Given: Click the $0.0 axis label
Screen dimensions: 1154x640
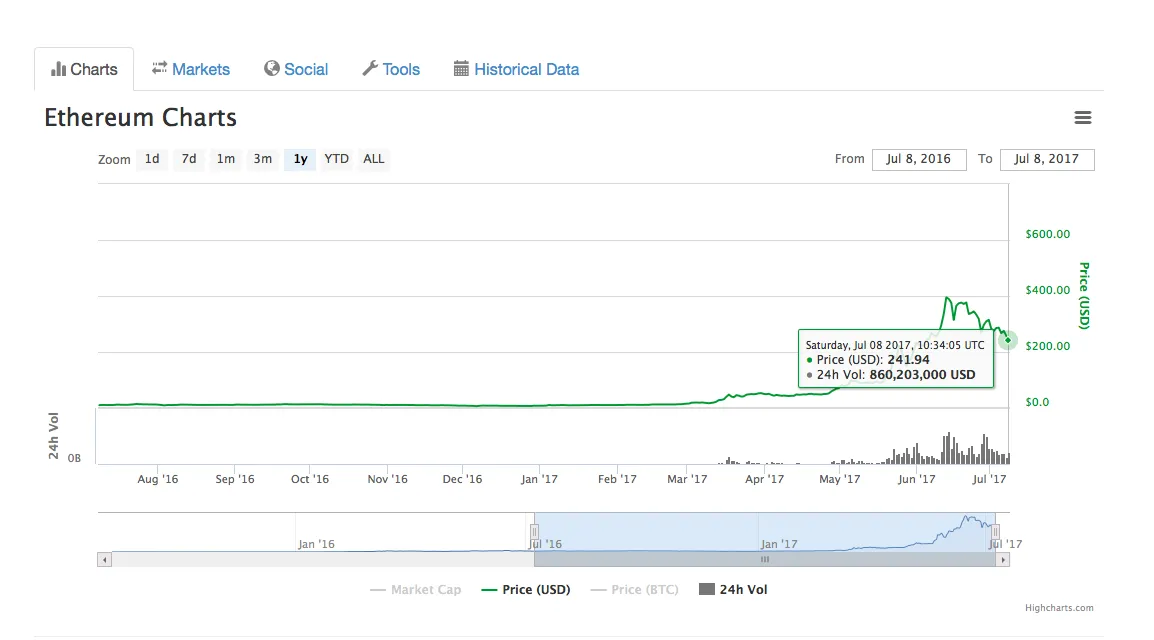Looking at the screenshot, I should (1037, 402).
